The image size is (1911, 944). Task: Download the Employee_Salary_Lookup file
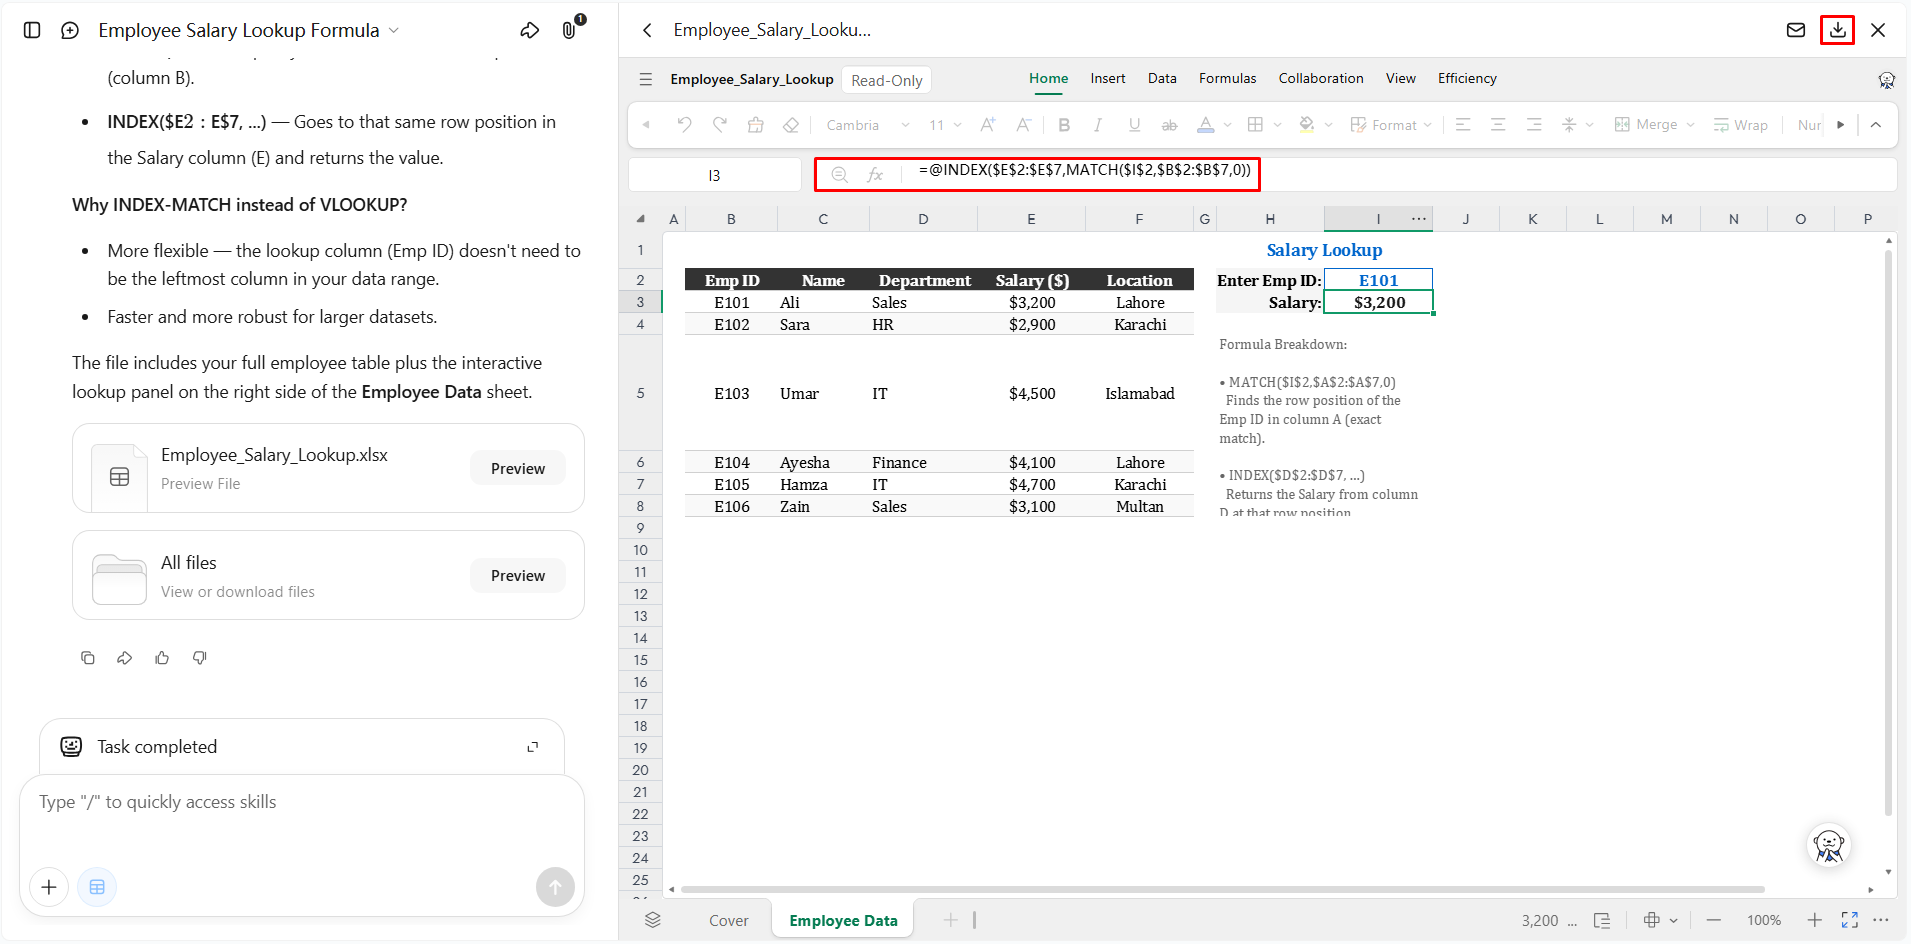tap(1837, 30)
